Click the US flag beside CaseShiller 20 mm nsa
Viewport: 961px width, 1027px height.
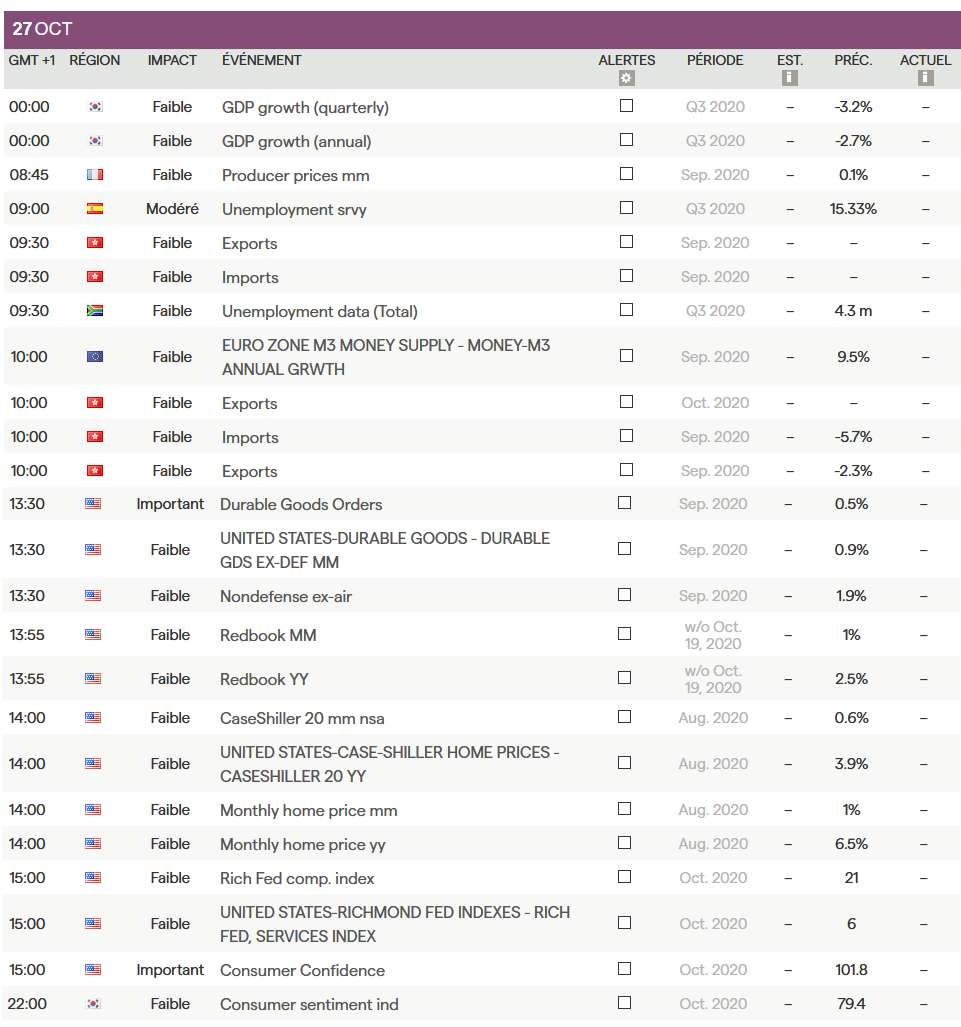click(x=93, y=718)
